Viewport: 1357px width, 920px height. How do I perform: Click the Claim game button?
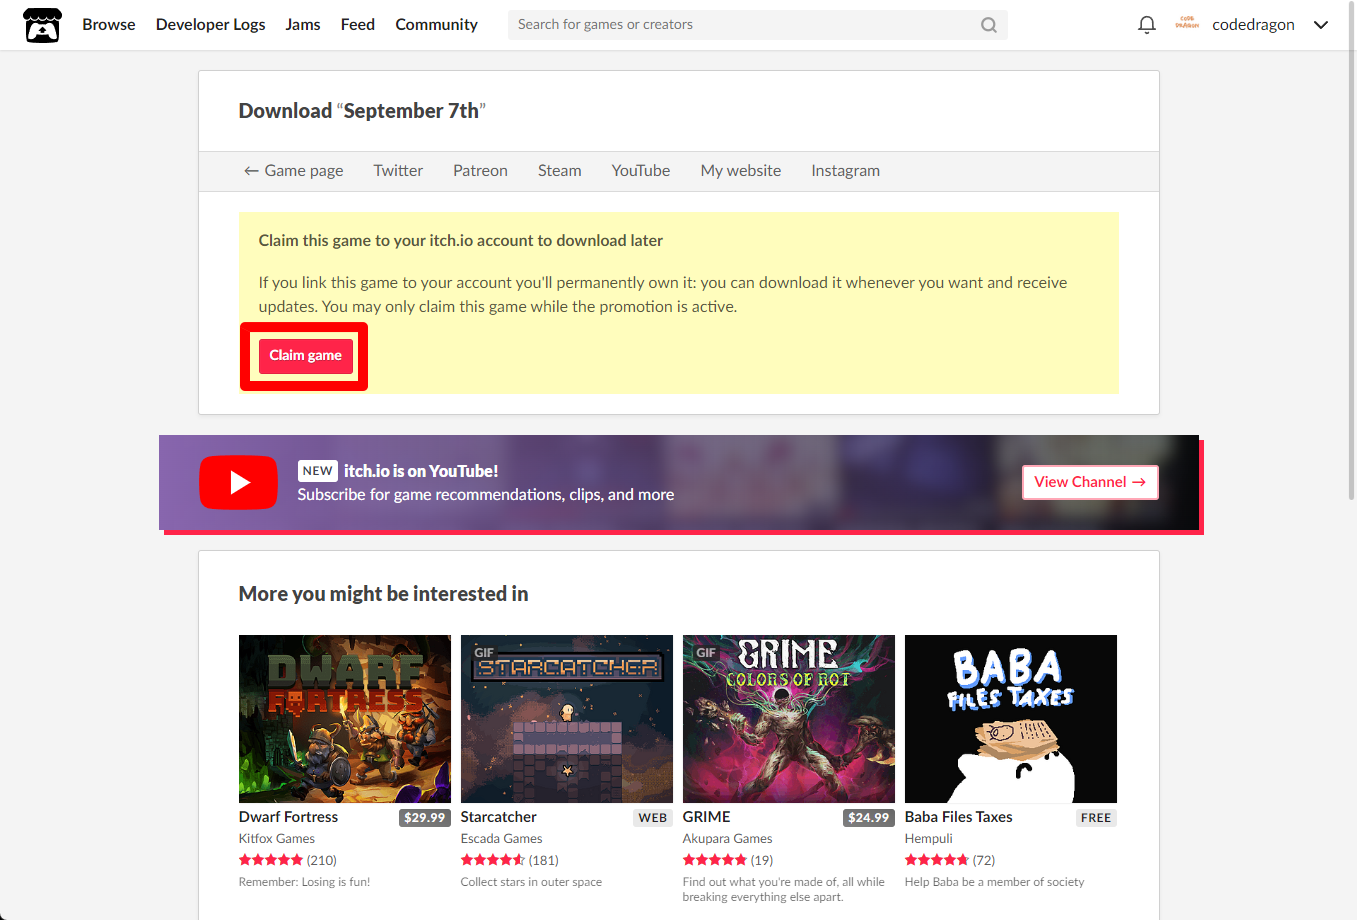pyautogui.click(x=305, y=356)
